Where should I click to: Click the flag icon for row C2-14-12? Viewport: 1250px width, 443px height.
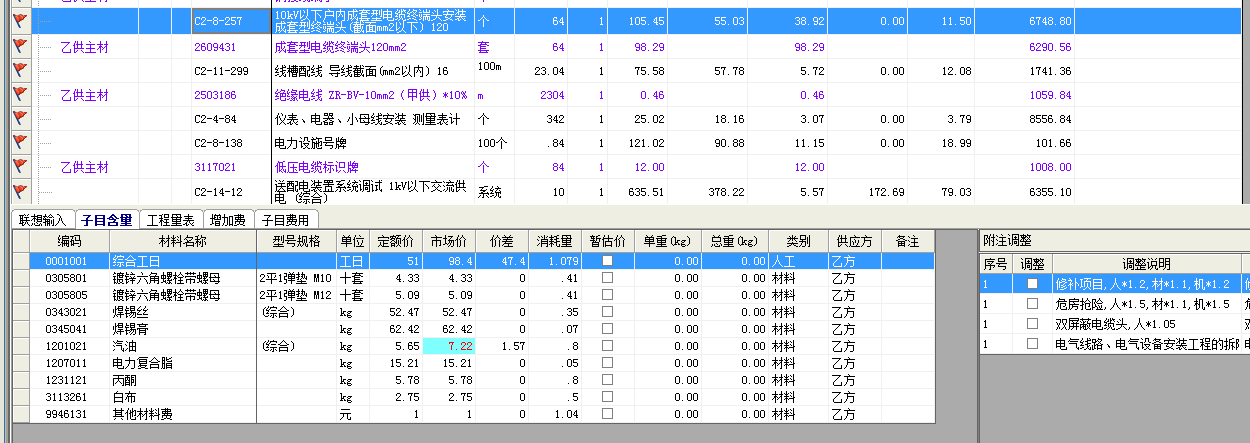click(19, 191)
